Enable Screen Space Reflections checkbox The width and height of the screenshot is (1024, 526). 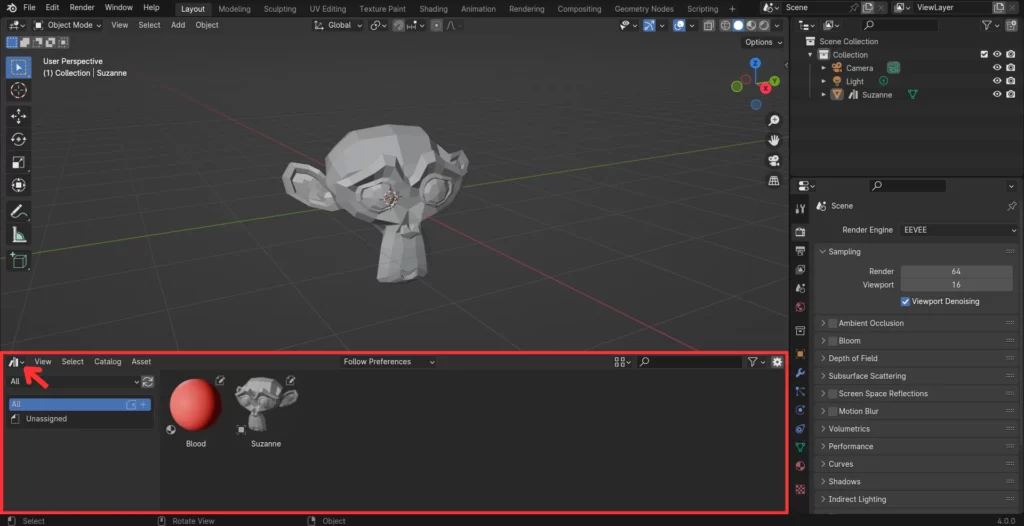[x=833, y=393]
